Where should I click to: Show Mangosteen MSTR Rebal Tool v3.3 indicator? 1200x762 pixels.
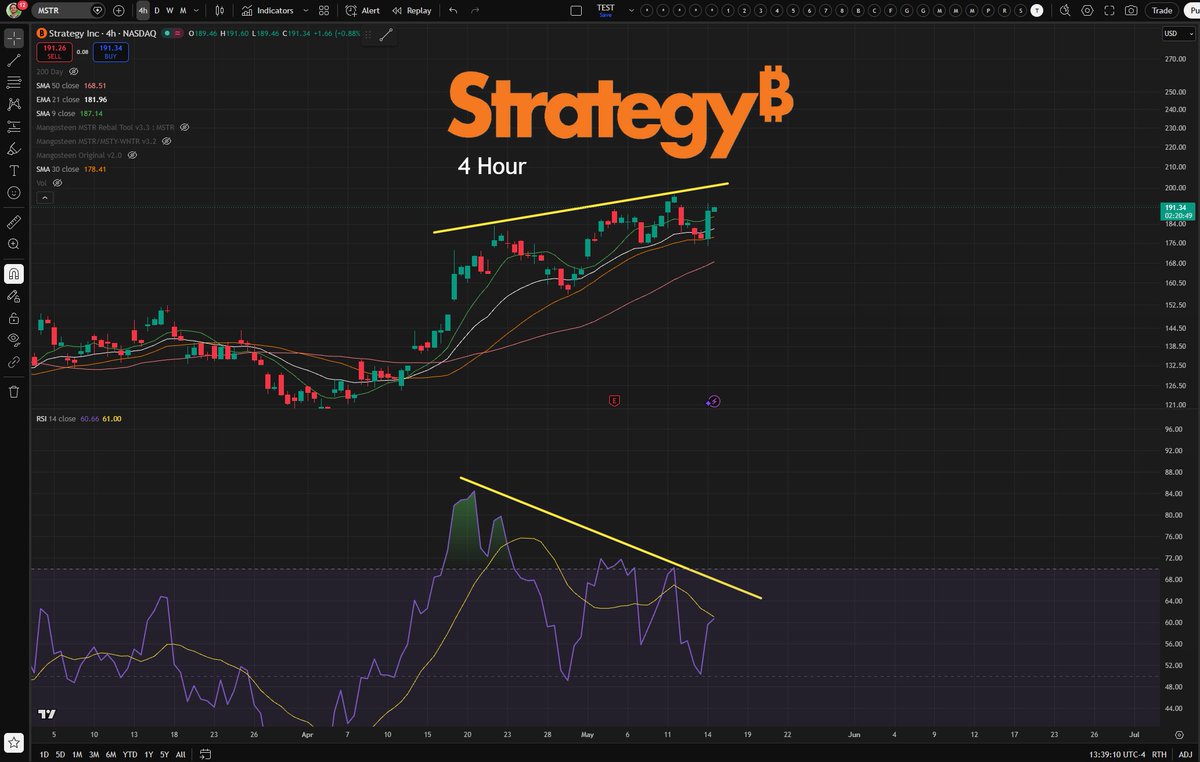(184, 128)
